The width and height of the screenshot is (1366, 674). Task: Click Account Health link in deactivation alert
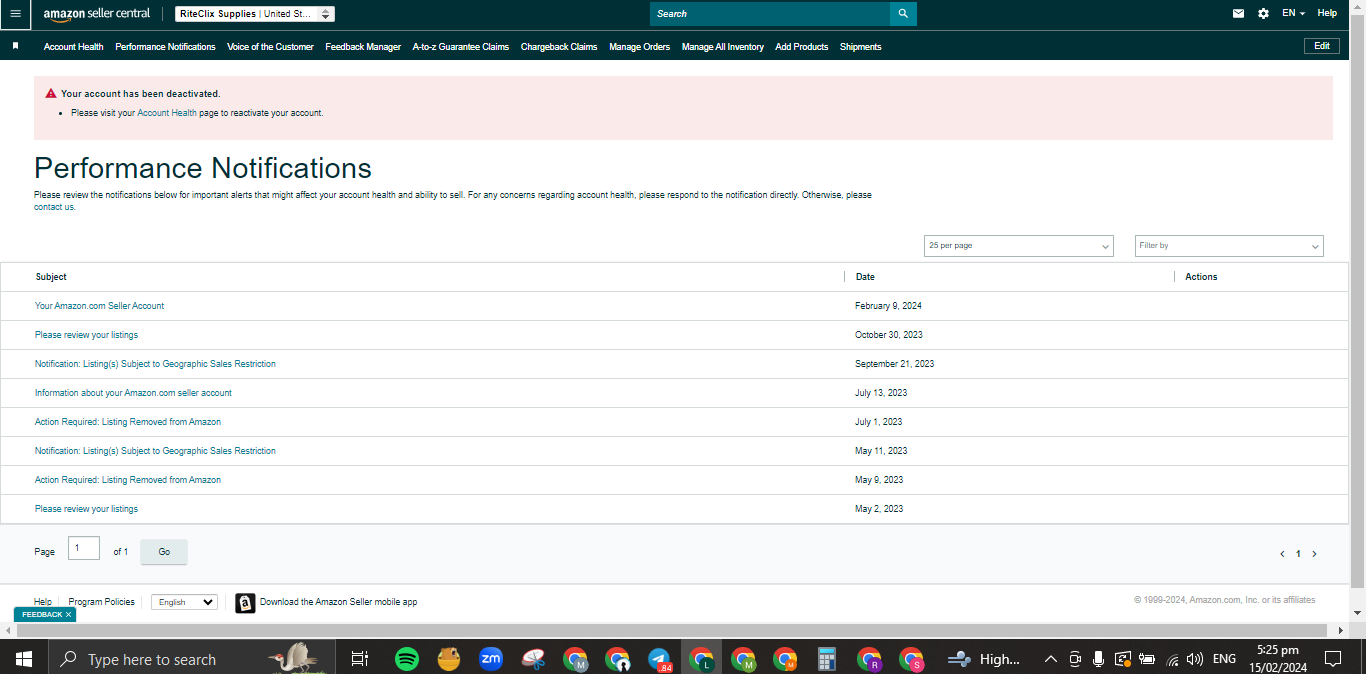167,113
